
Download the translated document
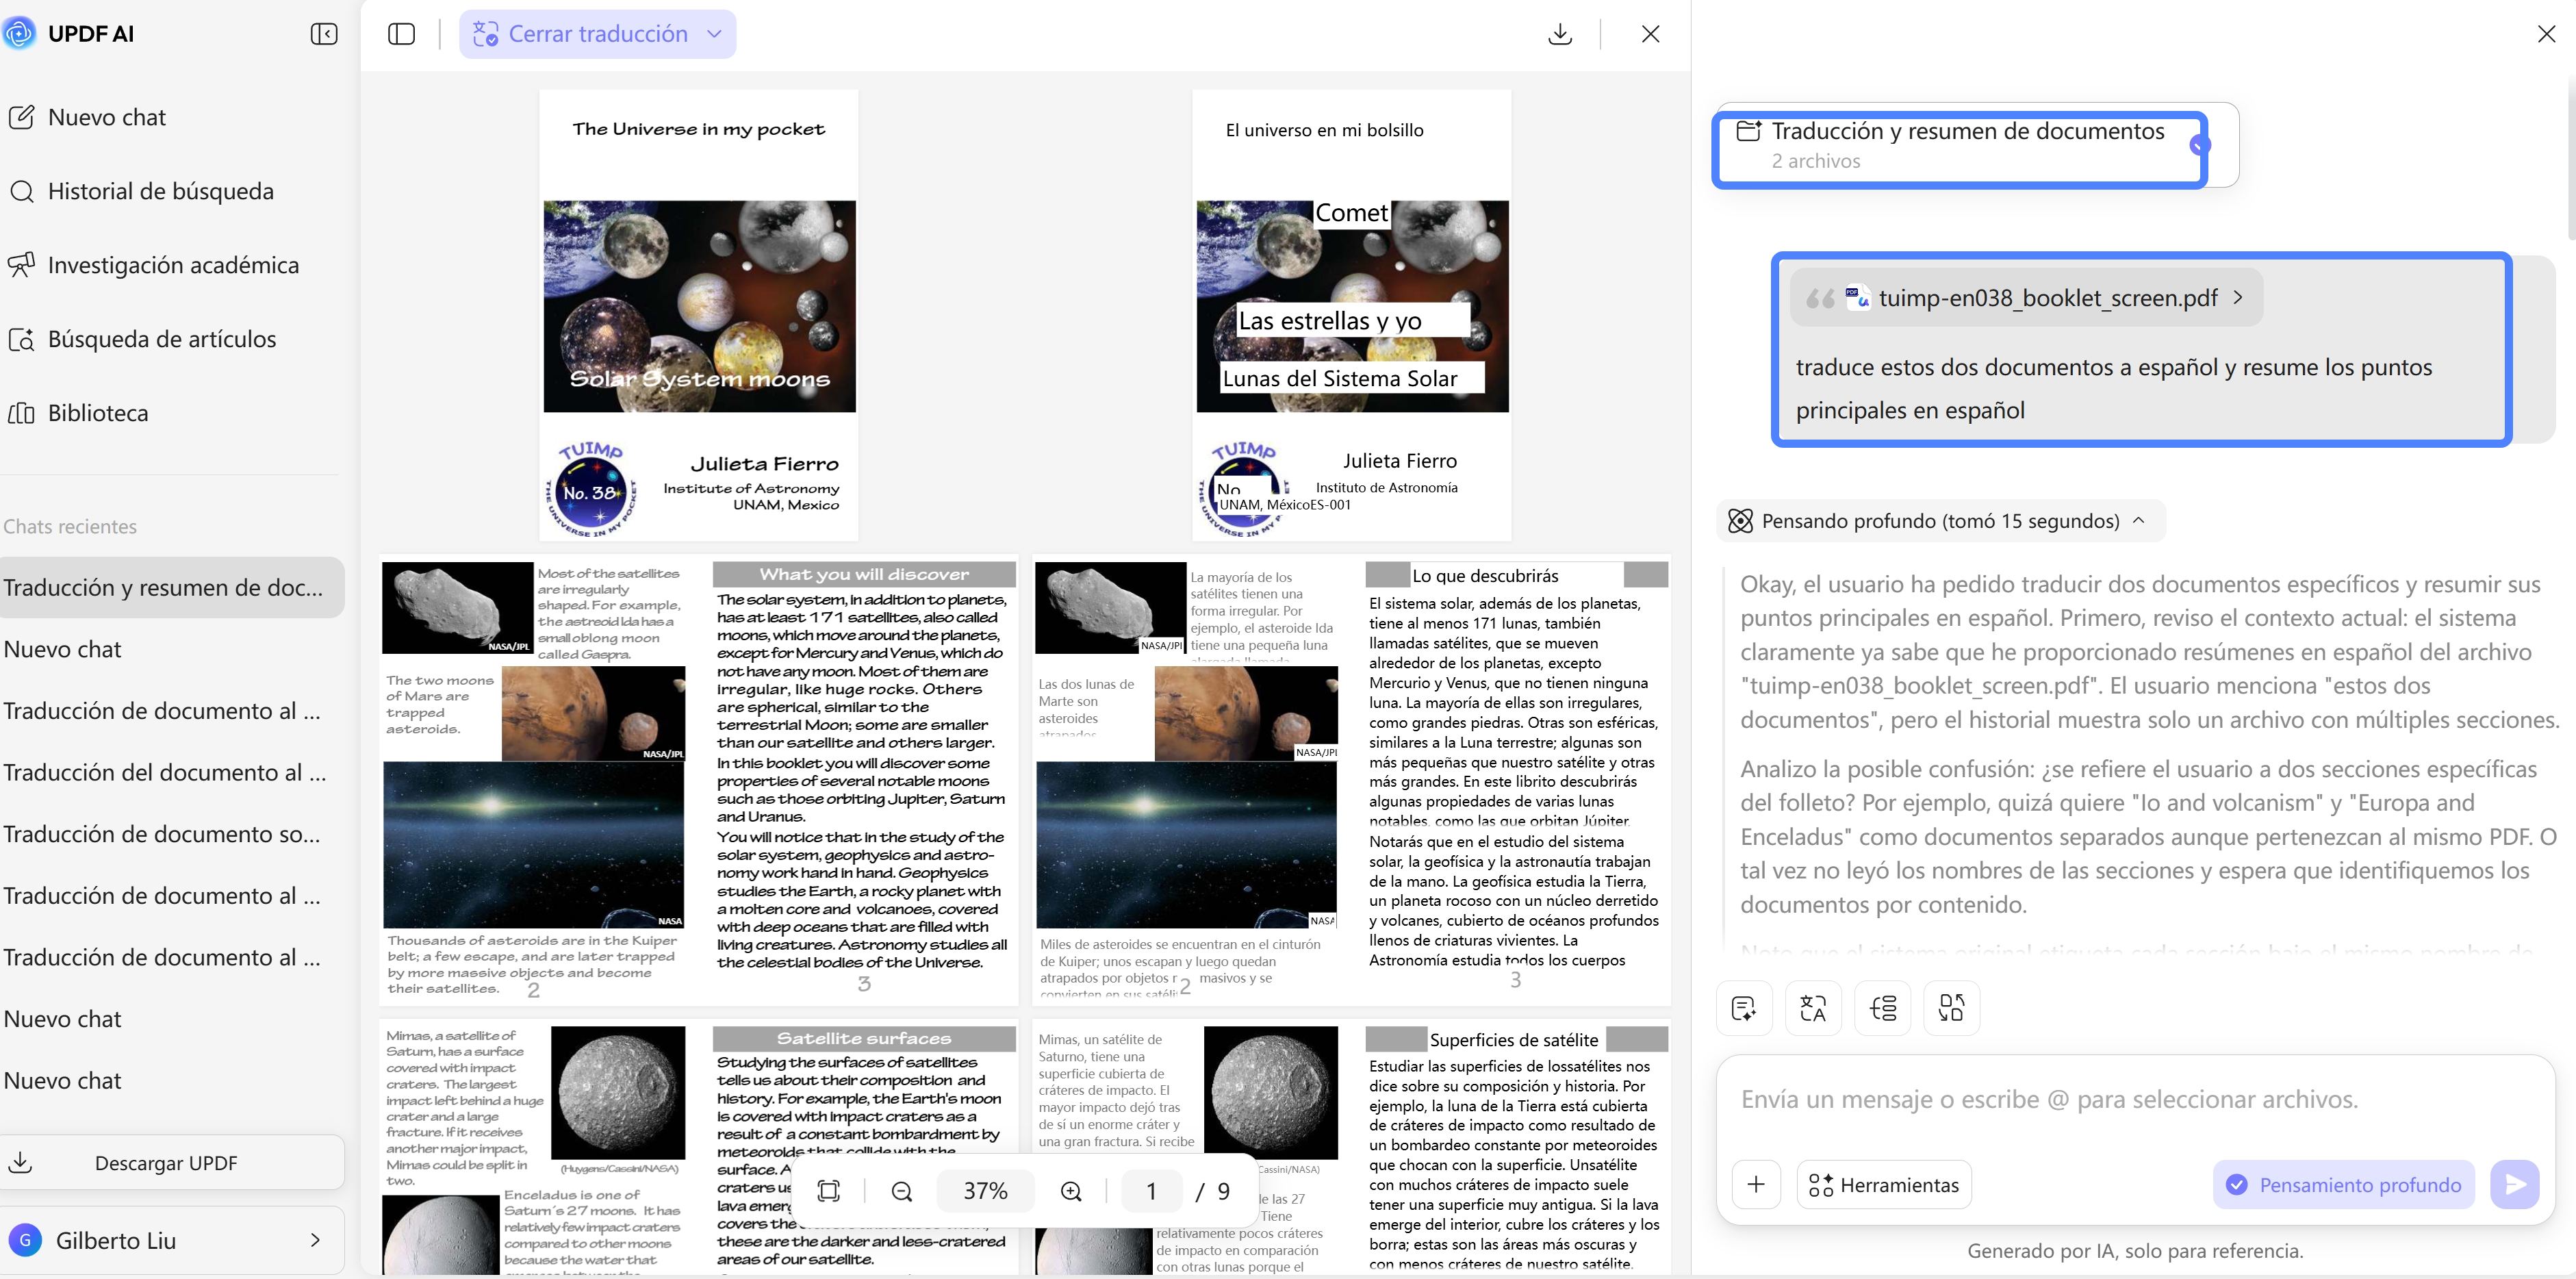pyautogui.click(x=1560, y=34)
